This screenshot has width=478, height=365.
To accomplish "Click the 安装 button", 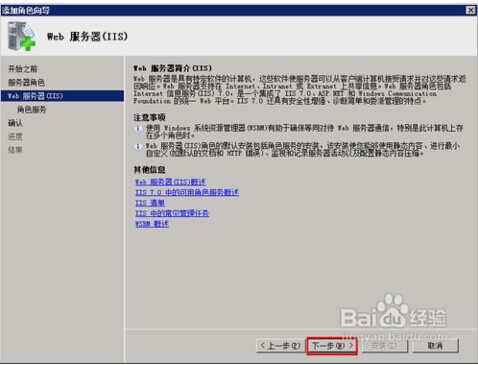I will tap(384, 346).
